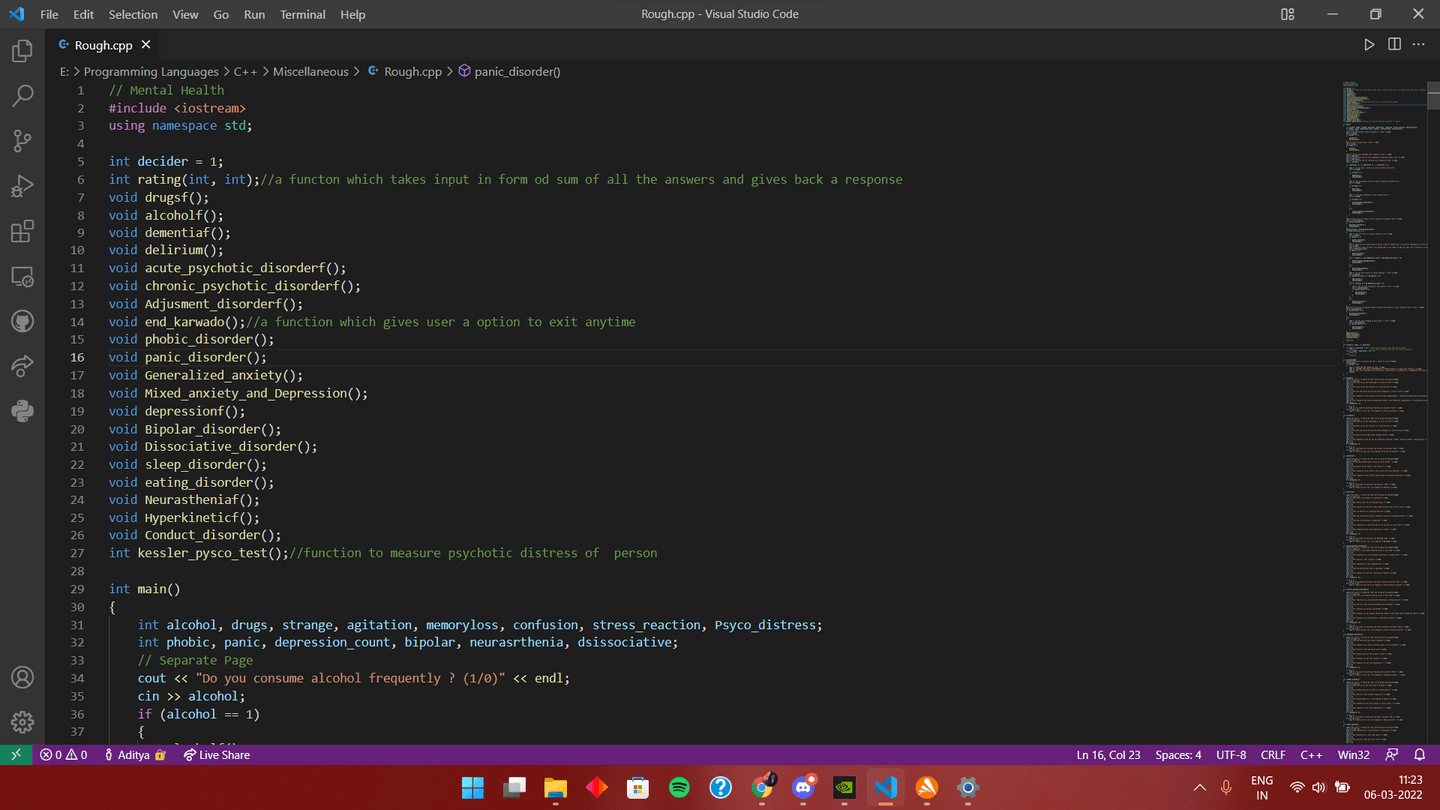Click line number 29 in the gutter
Viewport: 1440px width, 810px height.
tap(78, 589)
